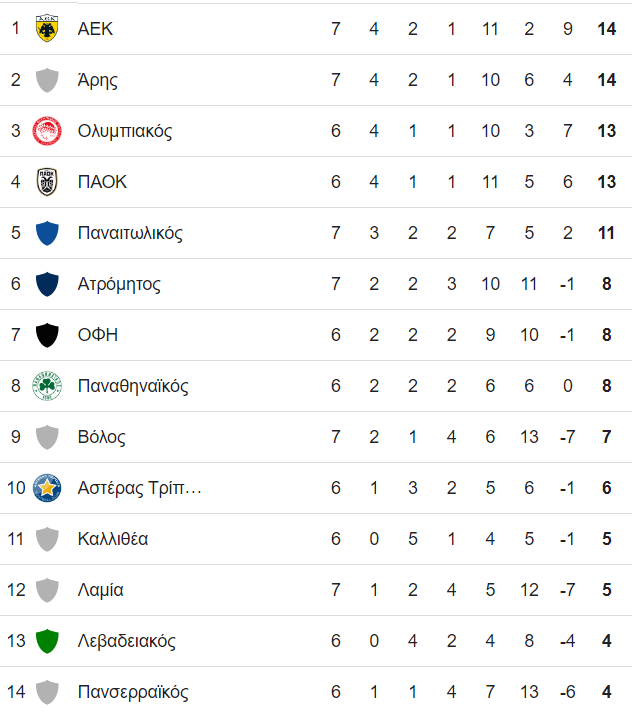The width and height of the screenshot is (632, 721).
Task: Click AEK's bold points total 14
Action: [x=606, y=29]
